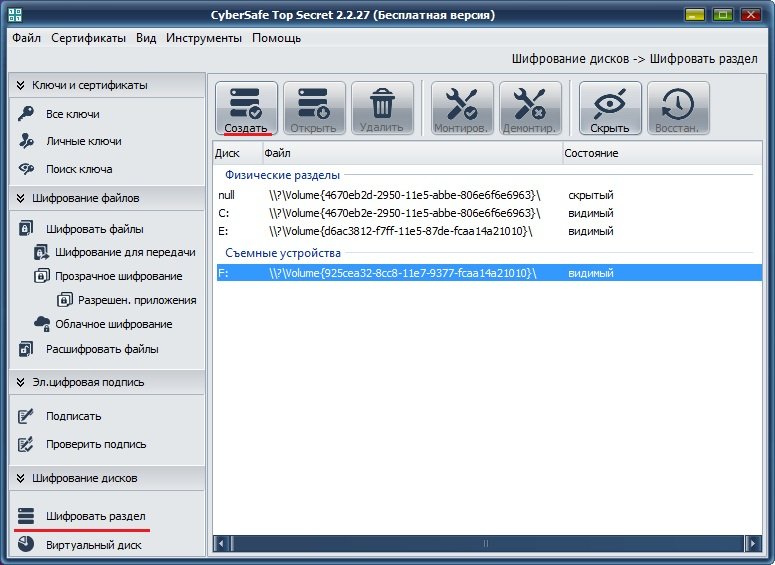Click the Восстан. restore clock button
This screenshot has height=565, width=775.
(x=678, y=108)
